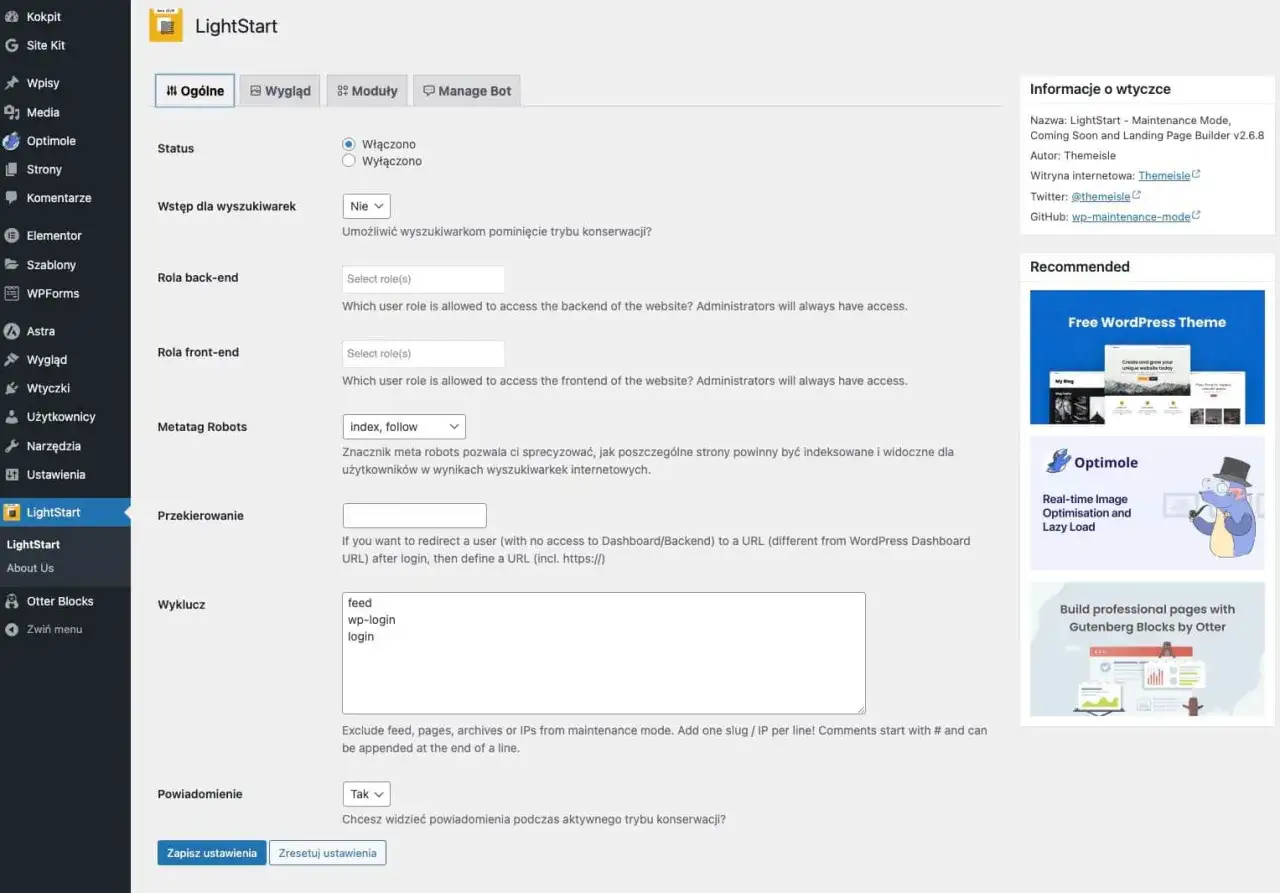Open About Us submenu item
The width and height of the screenshot is (1280, 893).
[x=30, y=568]
